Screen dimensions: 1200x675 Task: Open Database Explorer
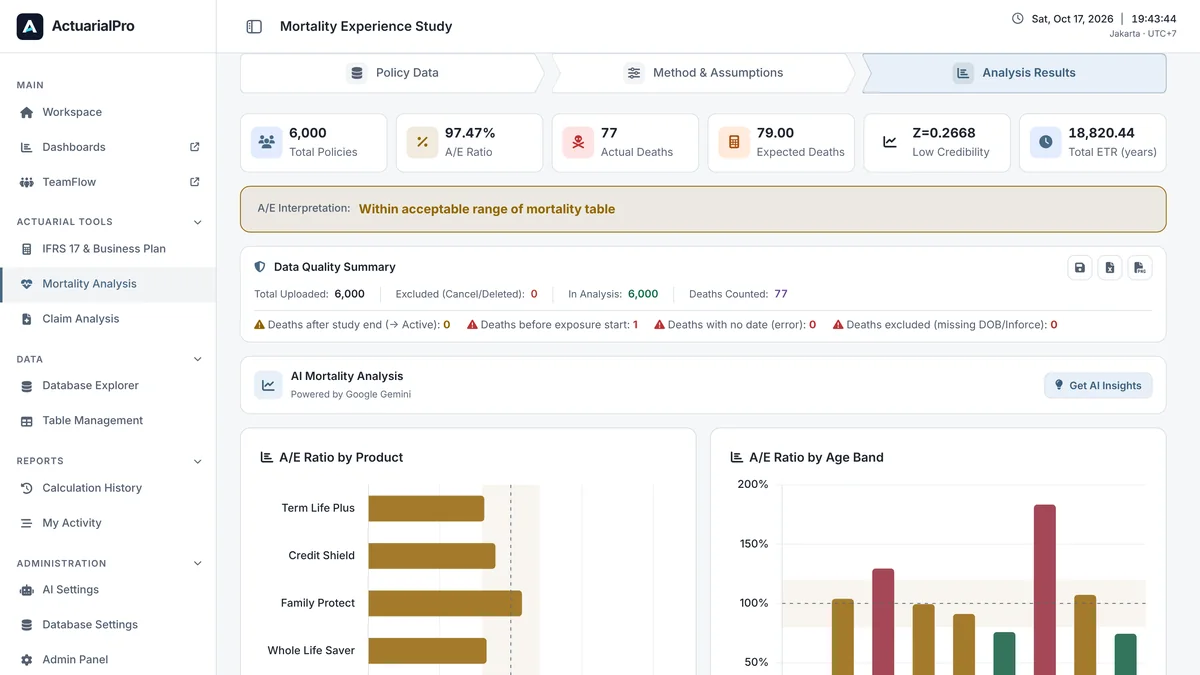(x=108, y=386)
